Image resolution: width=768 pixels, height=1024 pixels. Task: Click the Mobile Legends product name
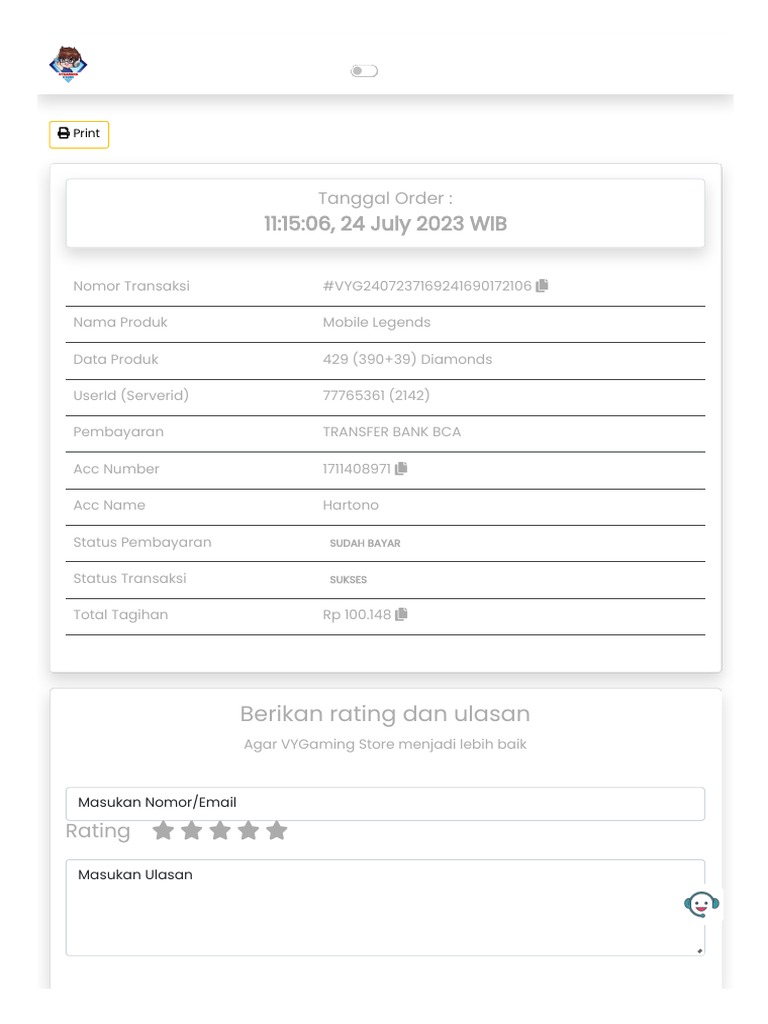tap(376, 322)
